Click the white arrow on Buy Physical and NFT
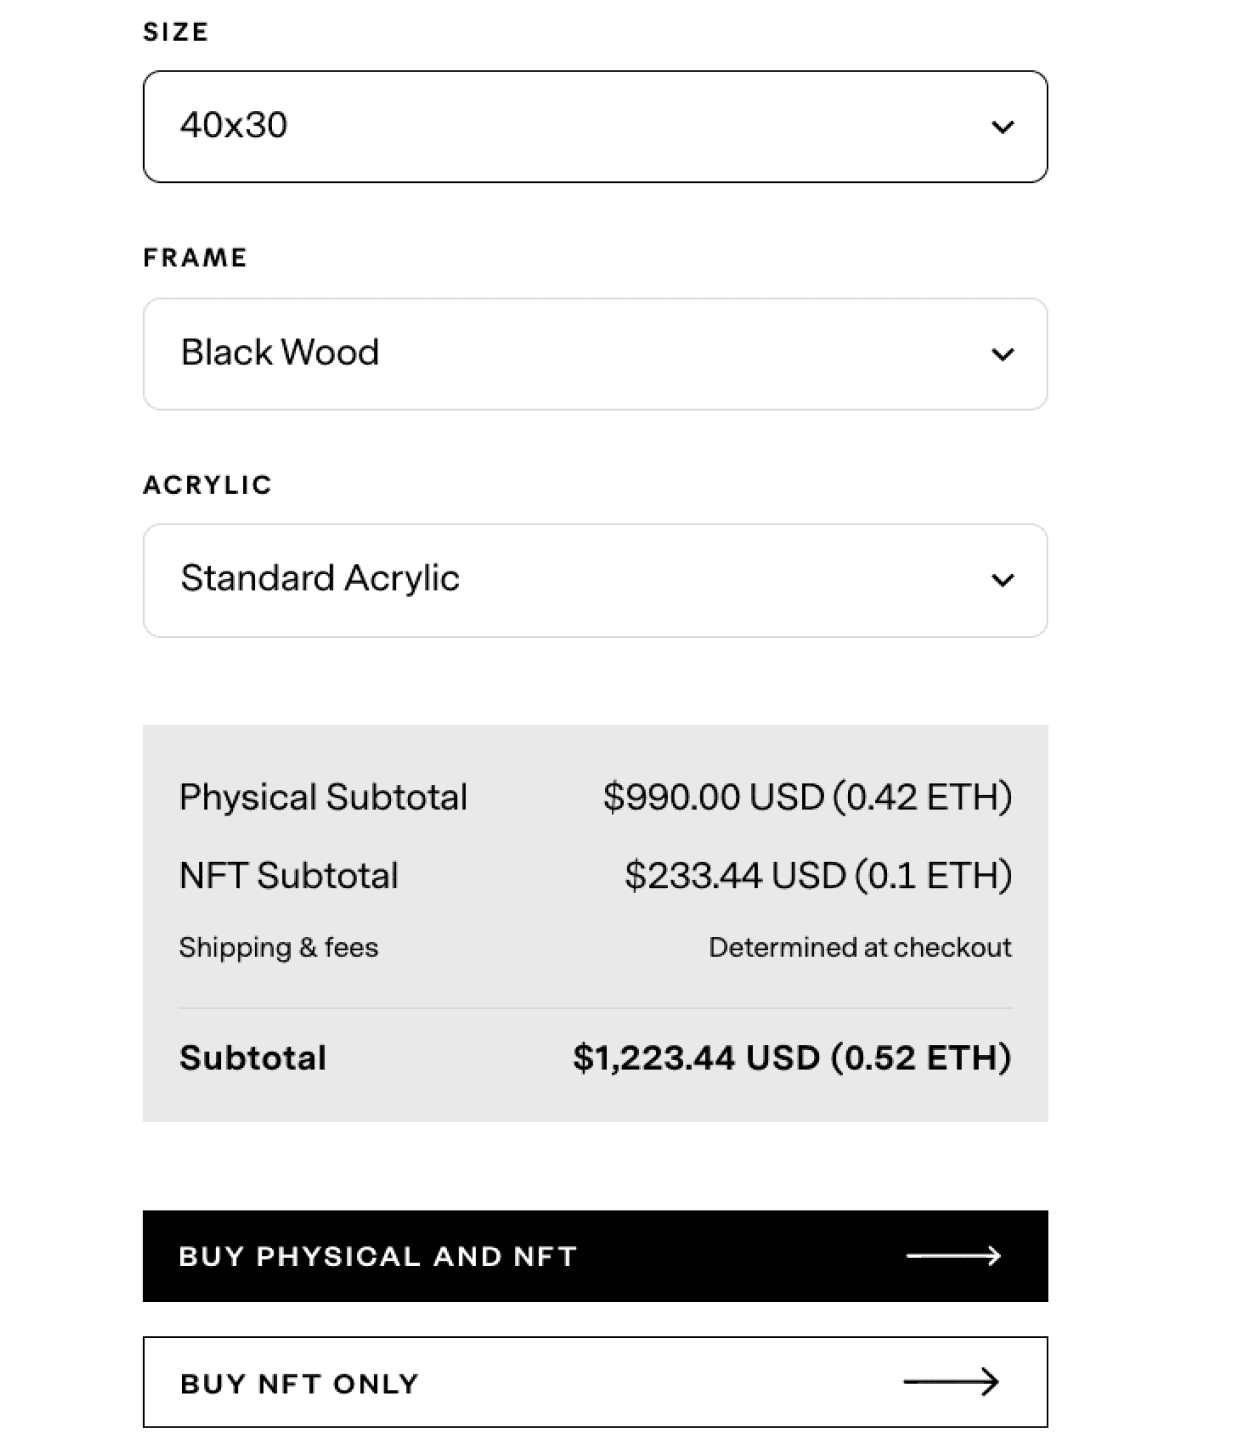The height and width of the screenshot is (1440, 1240). pyautogui.click(x=953, y=1256)
